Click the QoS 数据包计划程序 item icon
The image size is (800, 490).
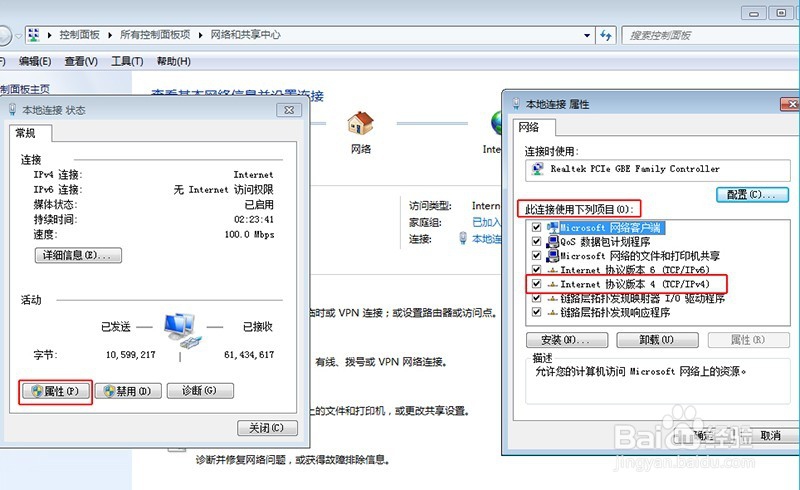click(x=553, y=241)
